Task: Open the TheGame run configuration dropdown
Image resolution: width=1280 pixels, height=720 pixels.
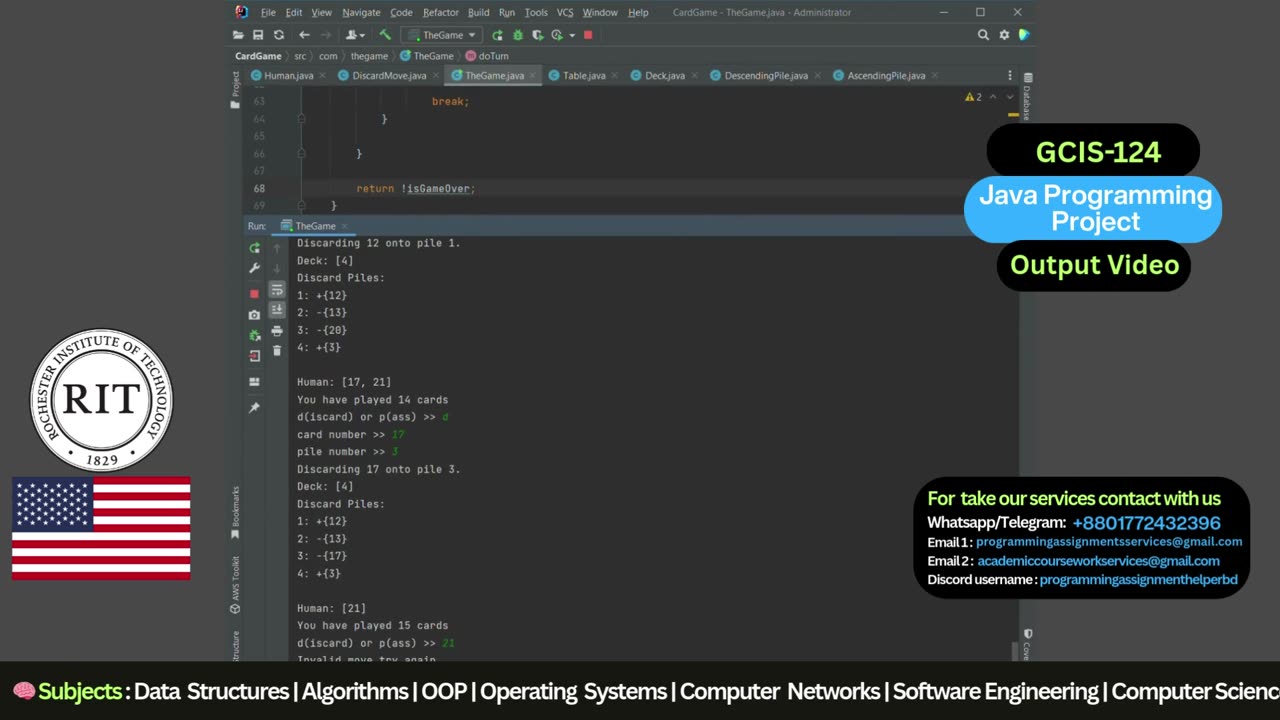Action: coord(443,35)
